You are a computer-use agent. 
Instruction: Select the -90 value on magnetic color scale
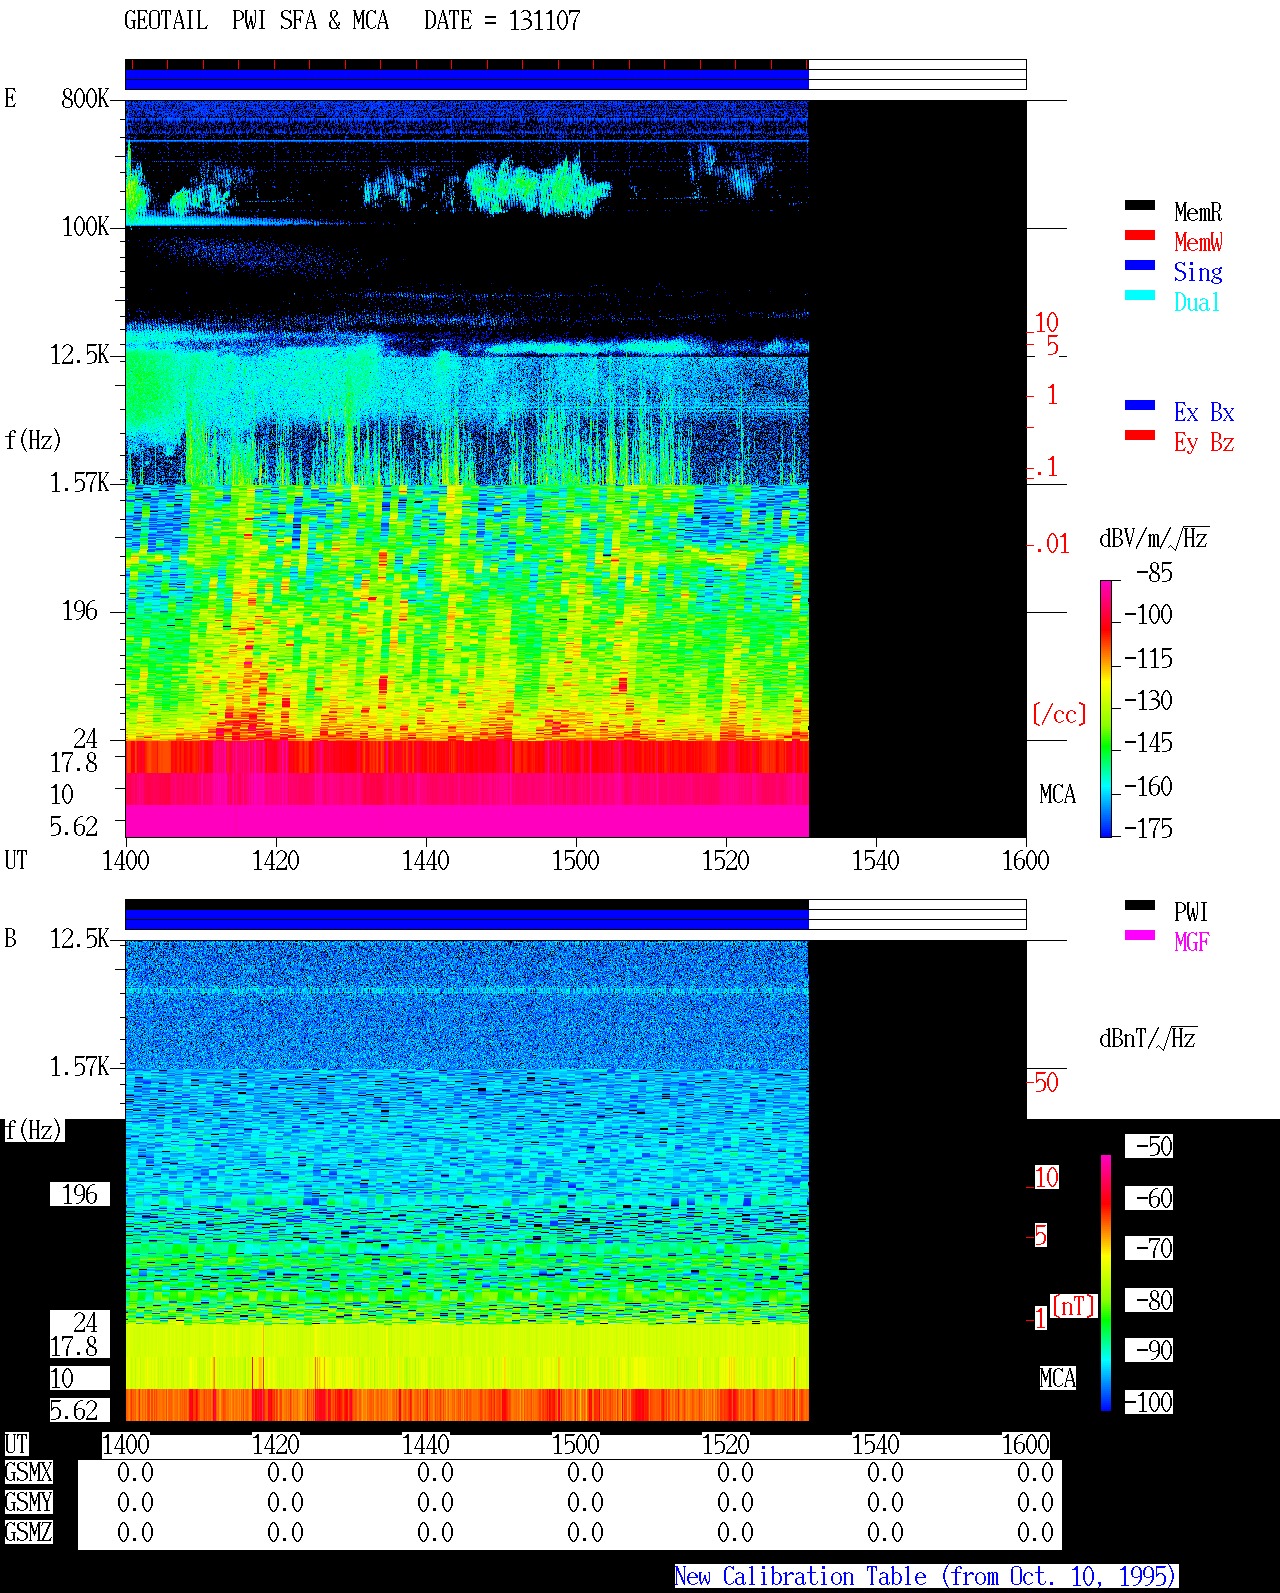1154,1350
